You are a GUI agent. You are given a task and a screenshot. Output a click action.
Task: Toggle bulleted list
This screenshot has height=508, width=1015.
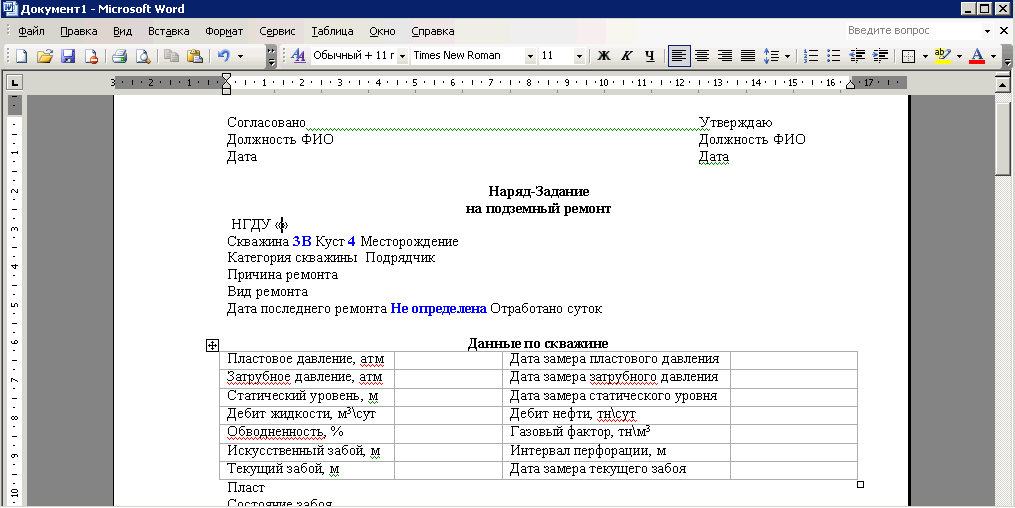(834, 56)
